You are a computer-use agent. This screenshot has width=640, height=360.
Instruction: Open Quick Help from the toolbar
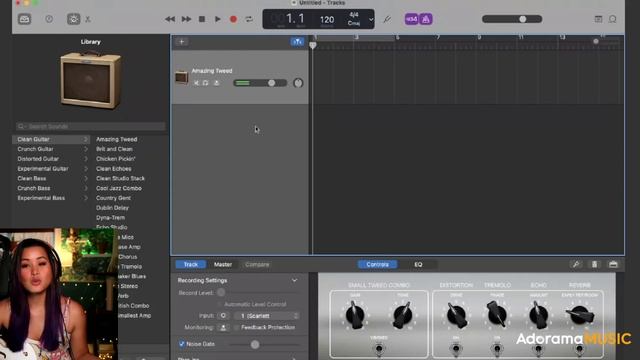coord(49,19)
